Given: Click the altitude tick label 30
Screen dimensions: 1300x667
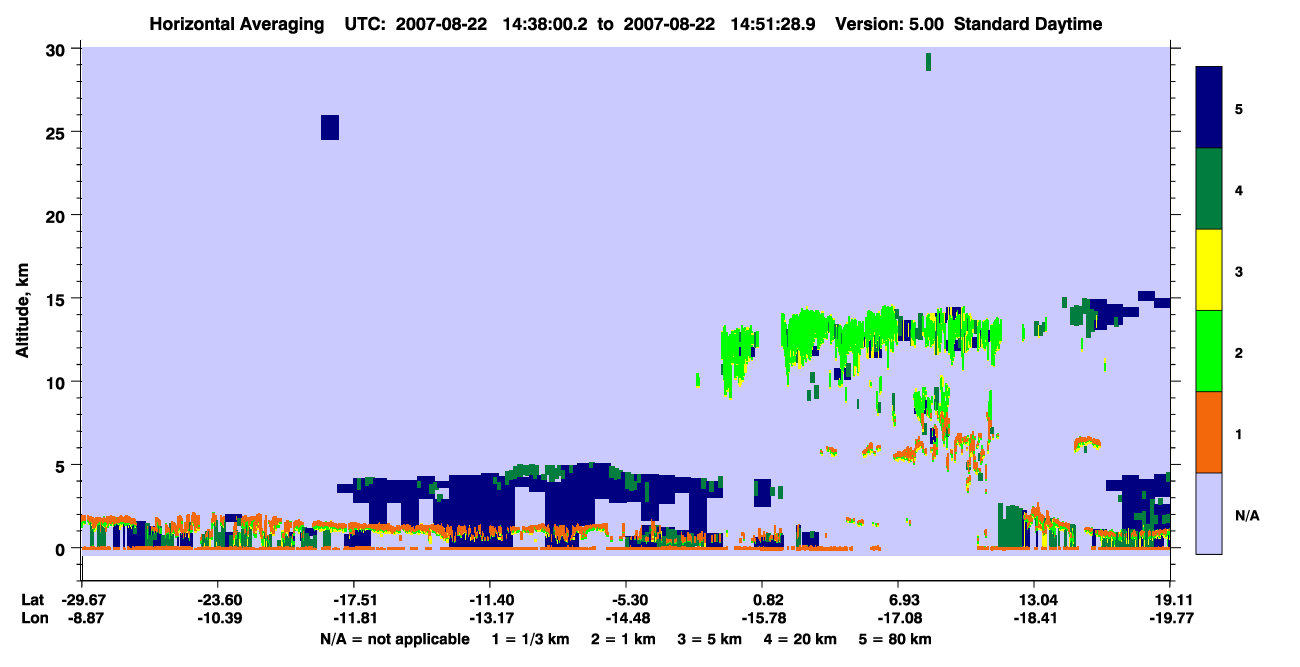Looking at the screenshot, I should click(x=57, y=49).
